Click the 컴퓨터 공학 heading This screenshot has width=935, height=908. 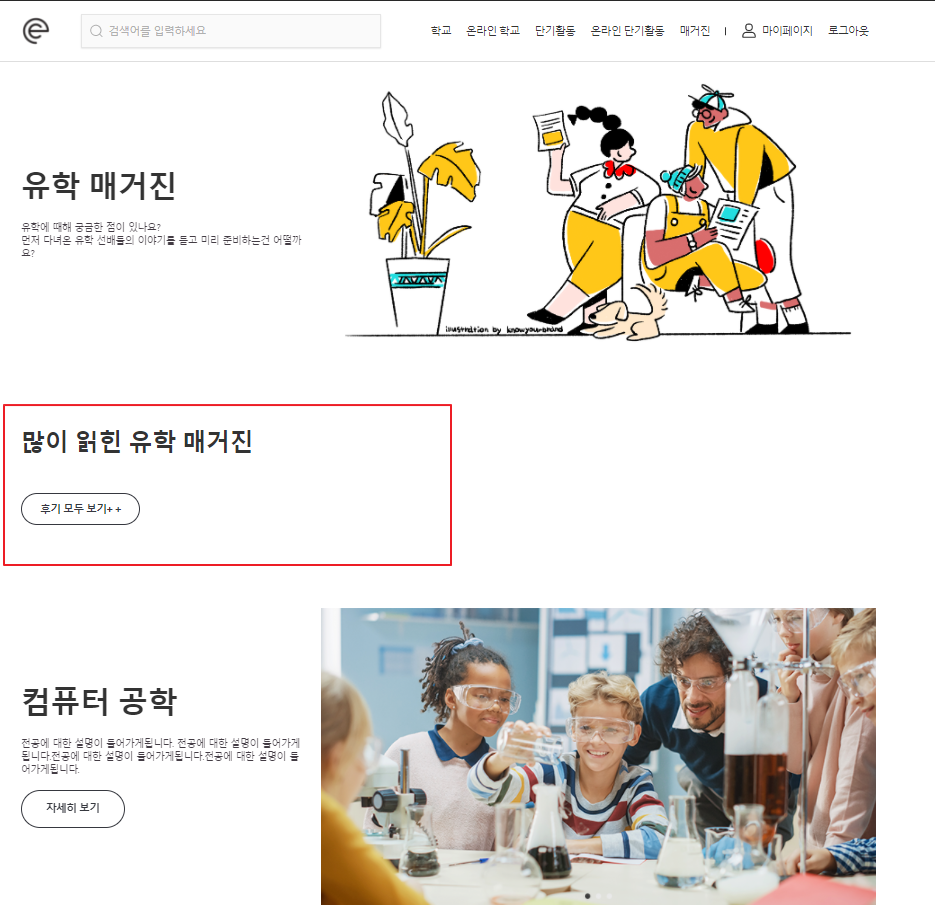tap(99, 701)
